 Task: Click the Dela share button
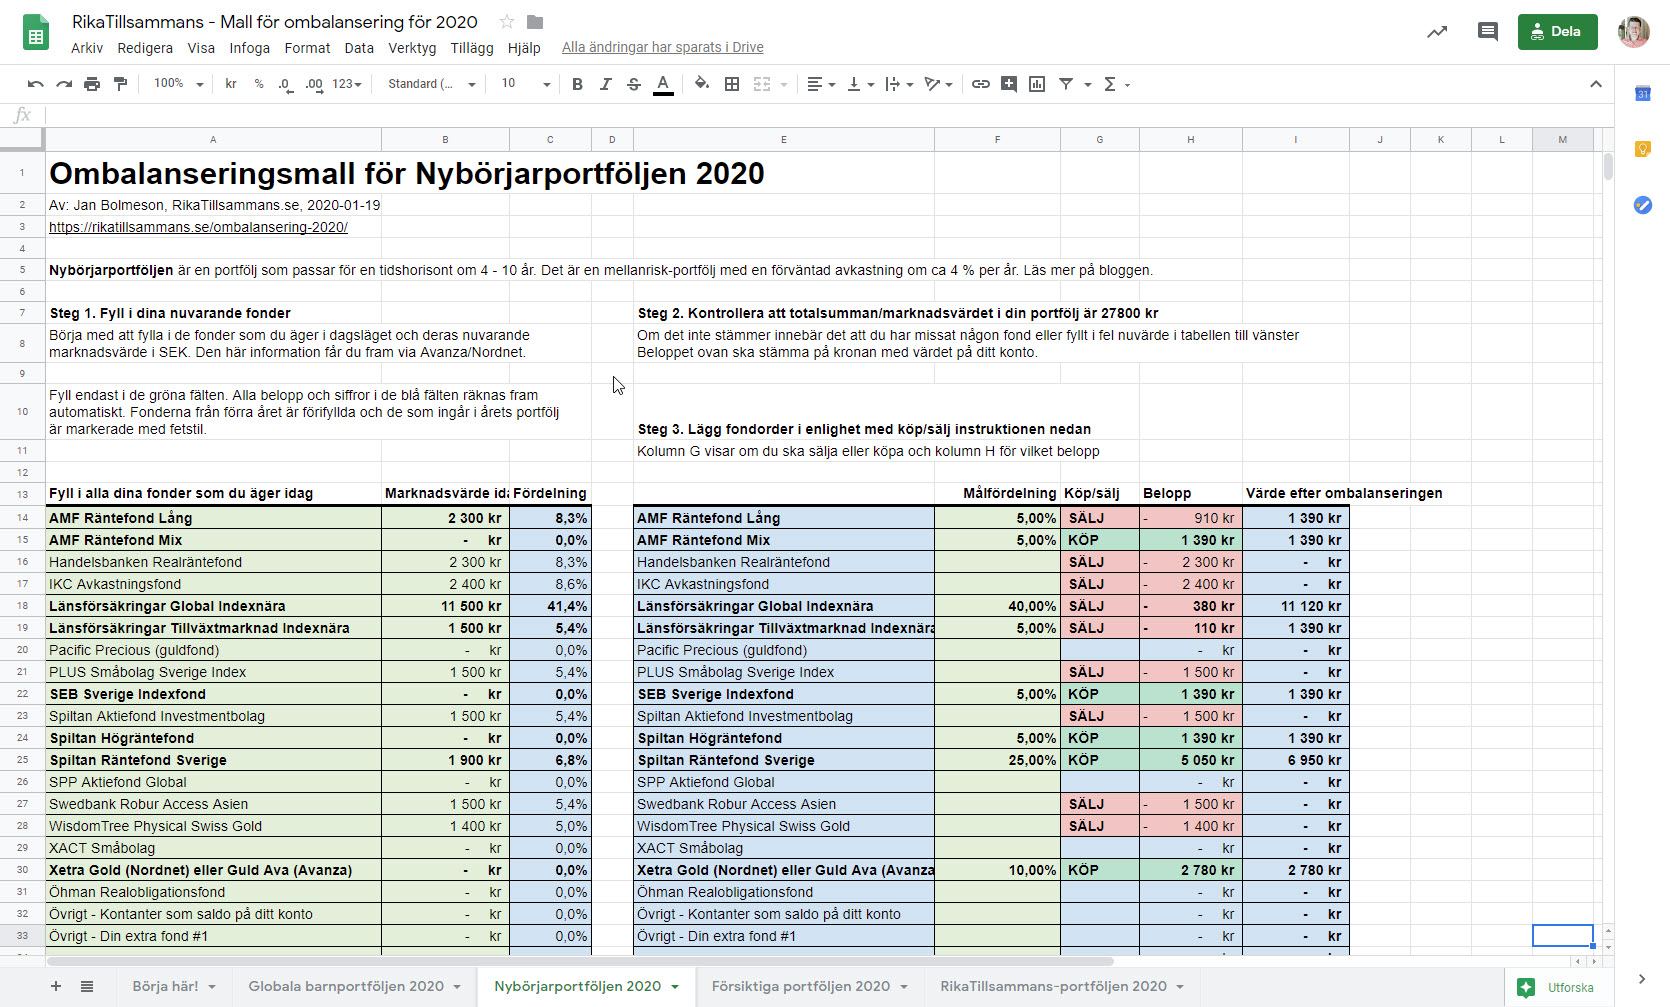pyautogui.click(x=1557, y=32)
